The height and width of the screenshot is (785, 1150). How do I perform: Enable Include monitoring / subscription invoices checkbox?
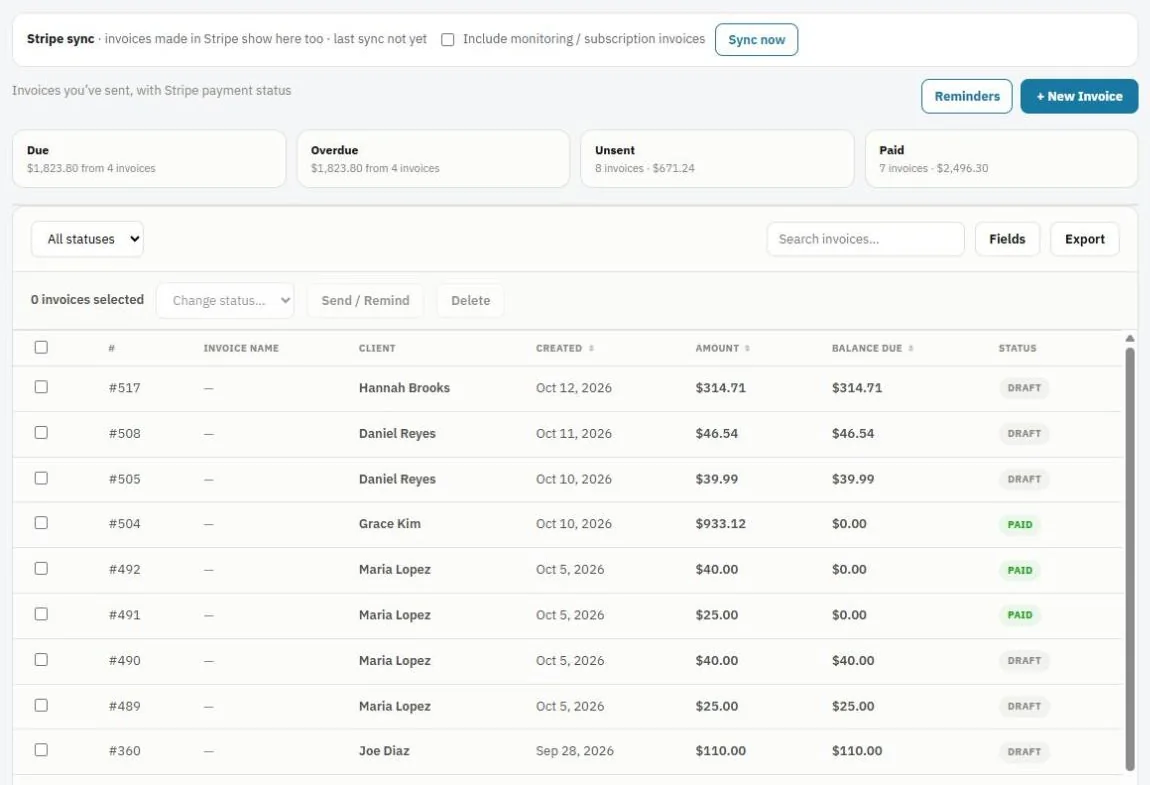click(x=447, y=40)
